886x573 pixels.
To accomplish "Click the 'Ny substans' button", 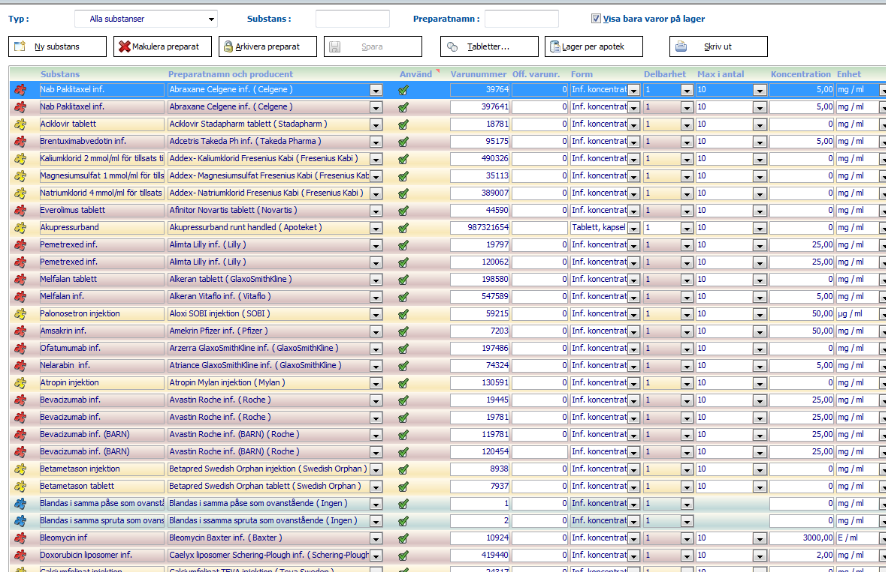I will click(58, 46).
